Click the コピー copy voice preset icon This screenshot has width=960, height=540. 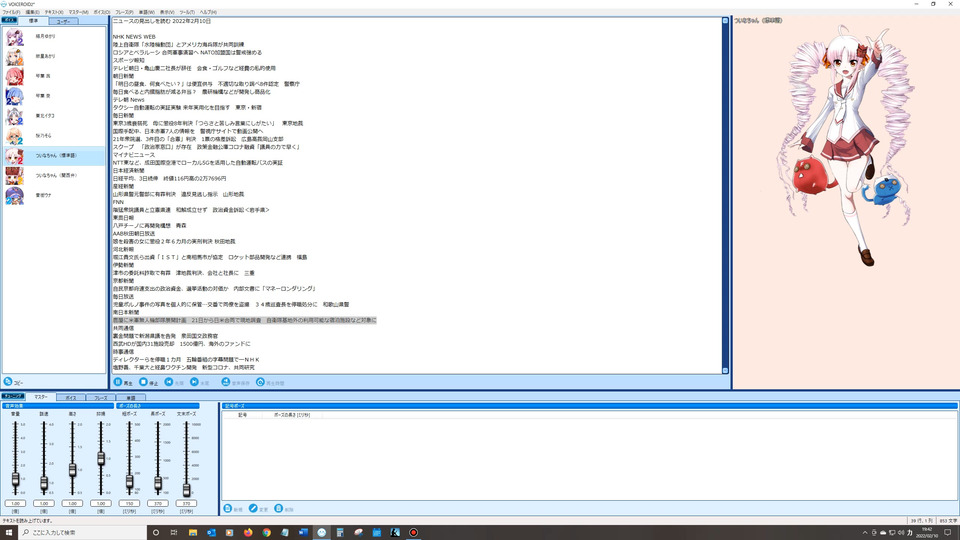pos(8,381)
